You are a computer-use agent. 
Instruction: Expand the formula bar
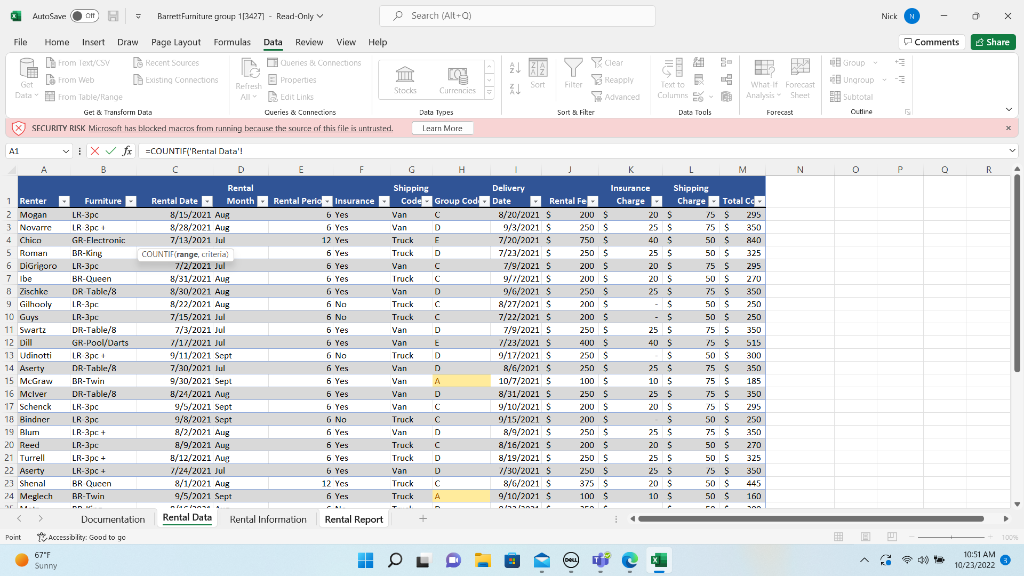1012,151
